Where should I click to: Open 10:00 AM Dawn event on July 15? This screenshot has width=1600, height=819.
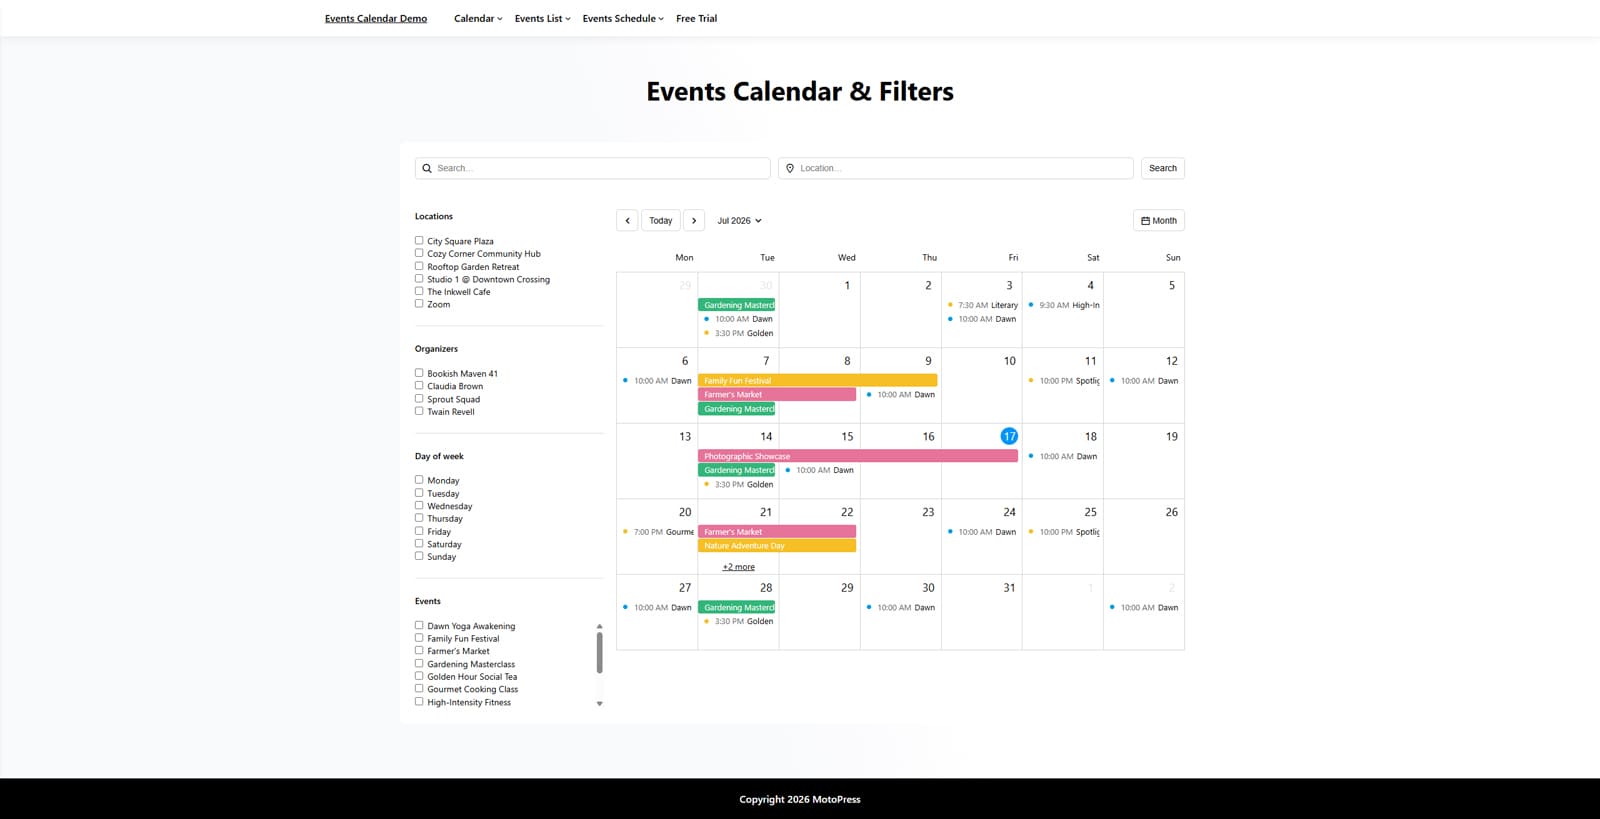point(819,470)
